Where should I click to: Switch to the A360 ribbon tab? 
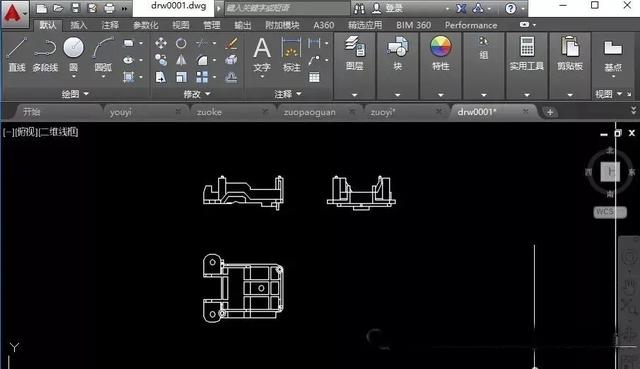click(324, 25)
